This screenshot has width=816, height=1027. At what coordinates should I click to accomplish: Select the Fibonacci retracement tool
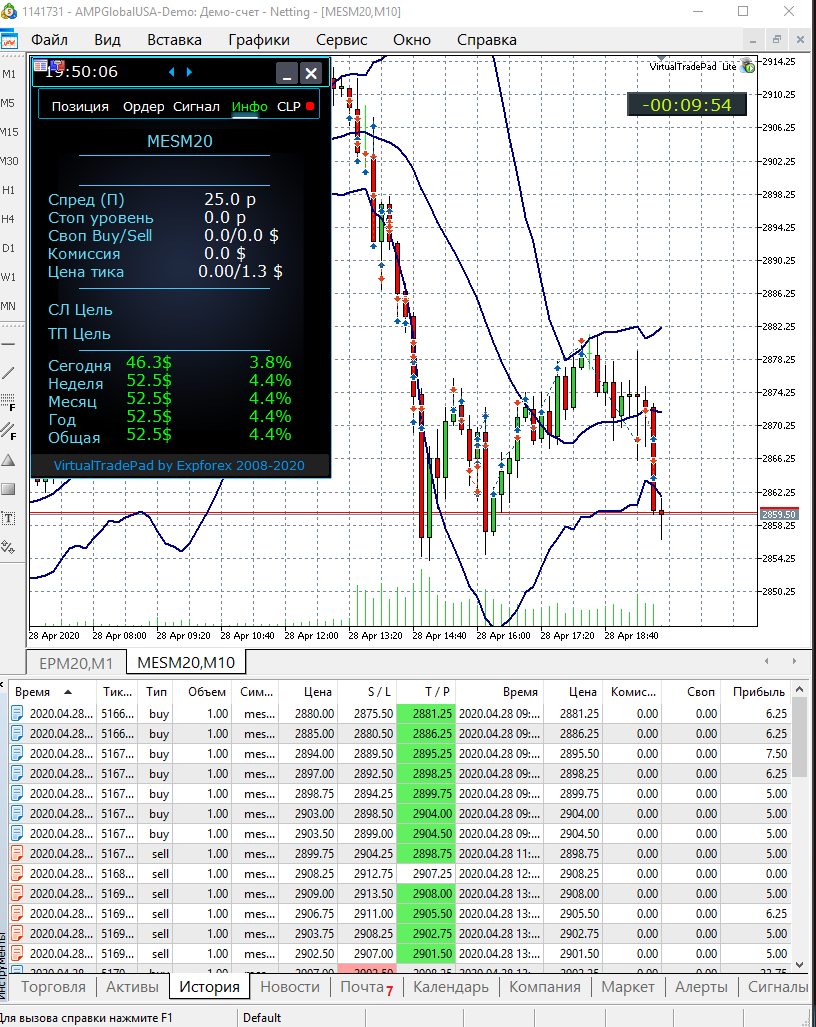(8, 401)
